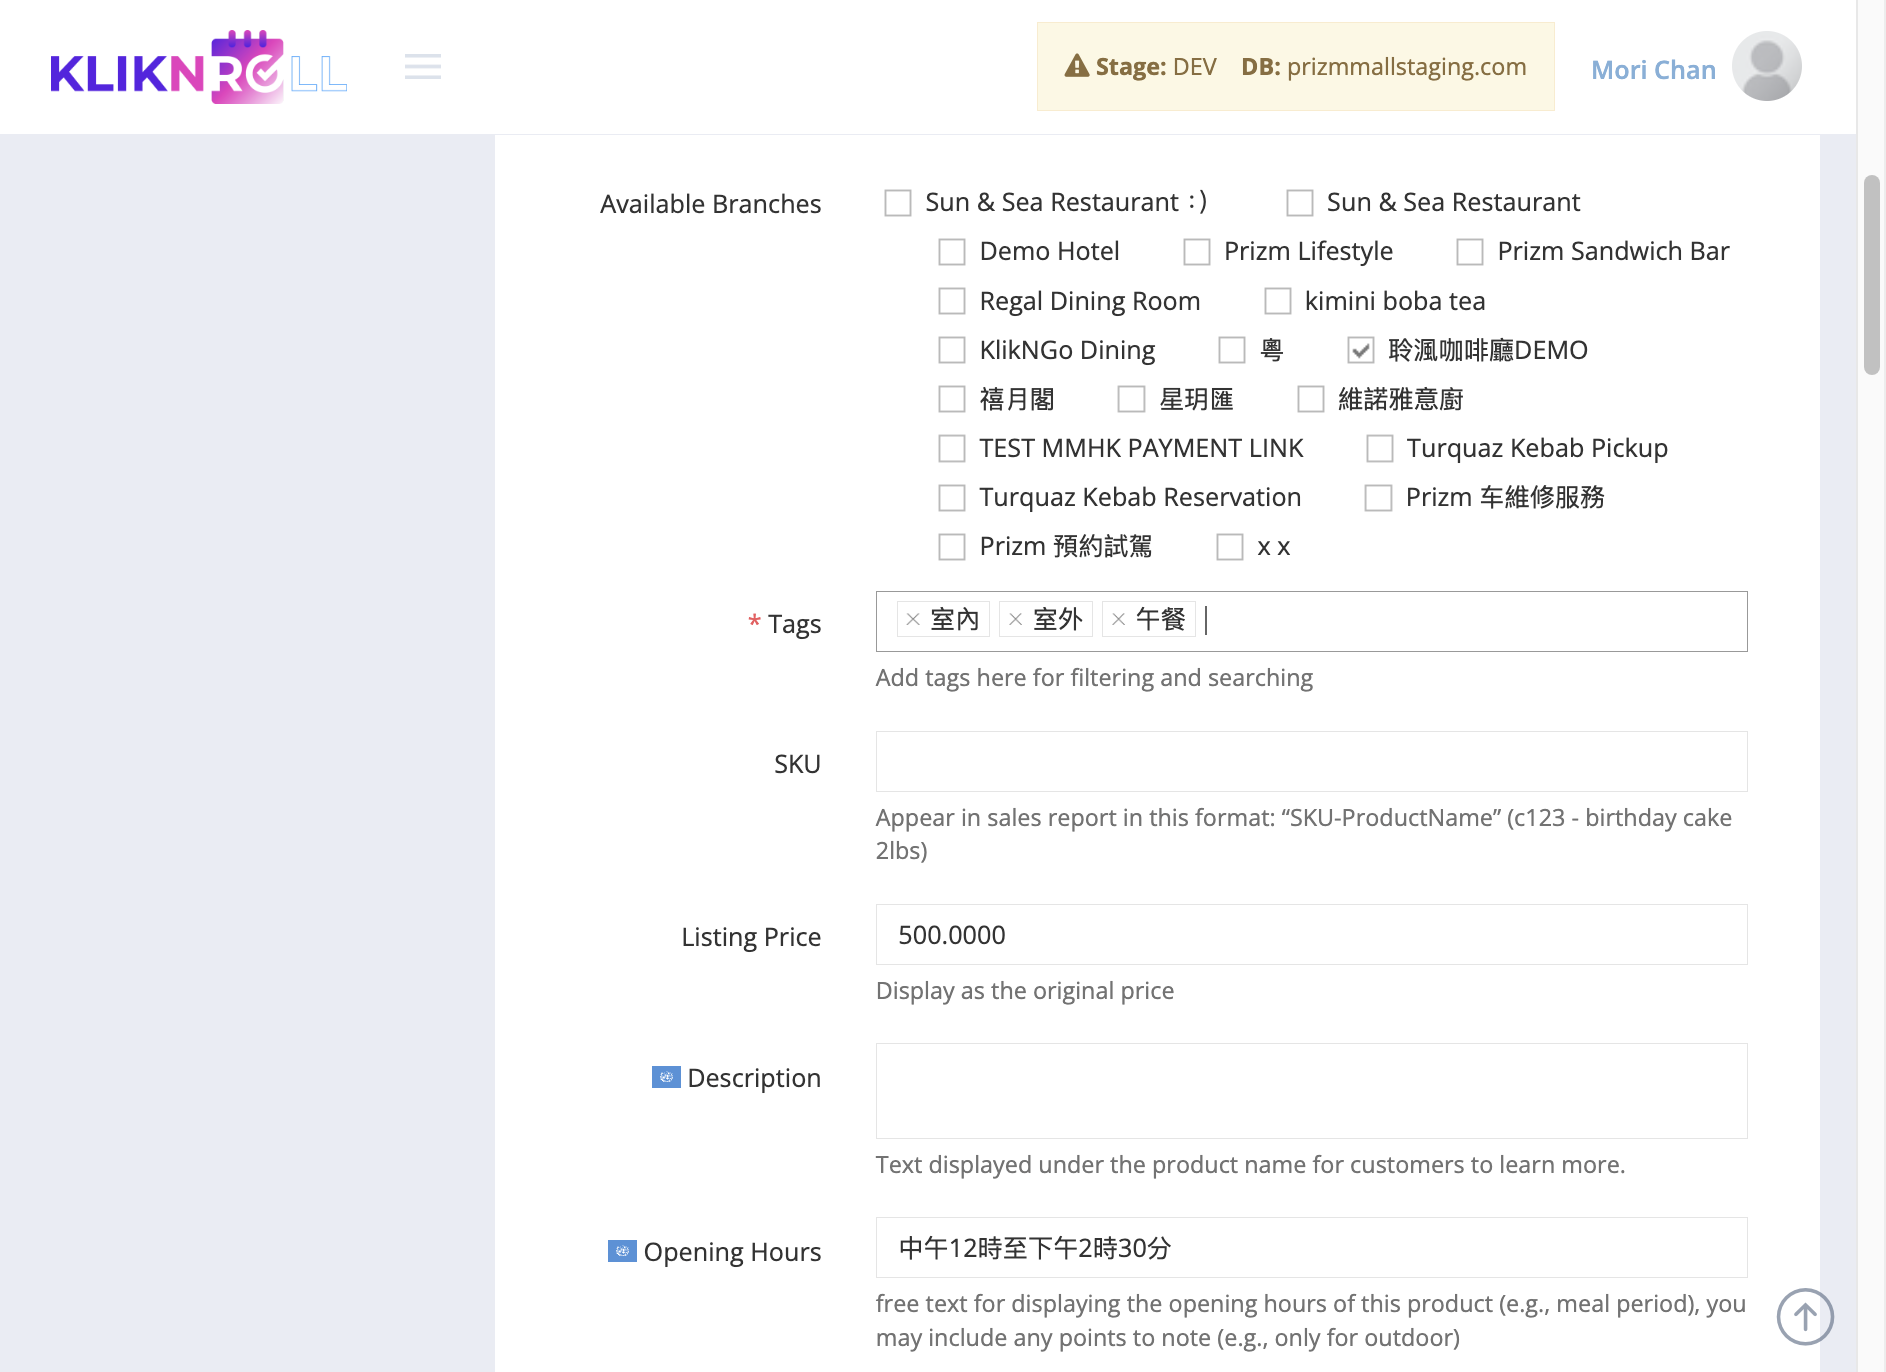Click the warning icon in Stage banner
Viewport: 1886px width, 1372px height.
1077,66
